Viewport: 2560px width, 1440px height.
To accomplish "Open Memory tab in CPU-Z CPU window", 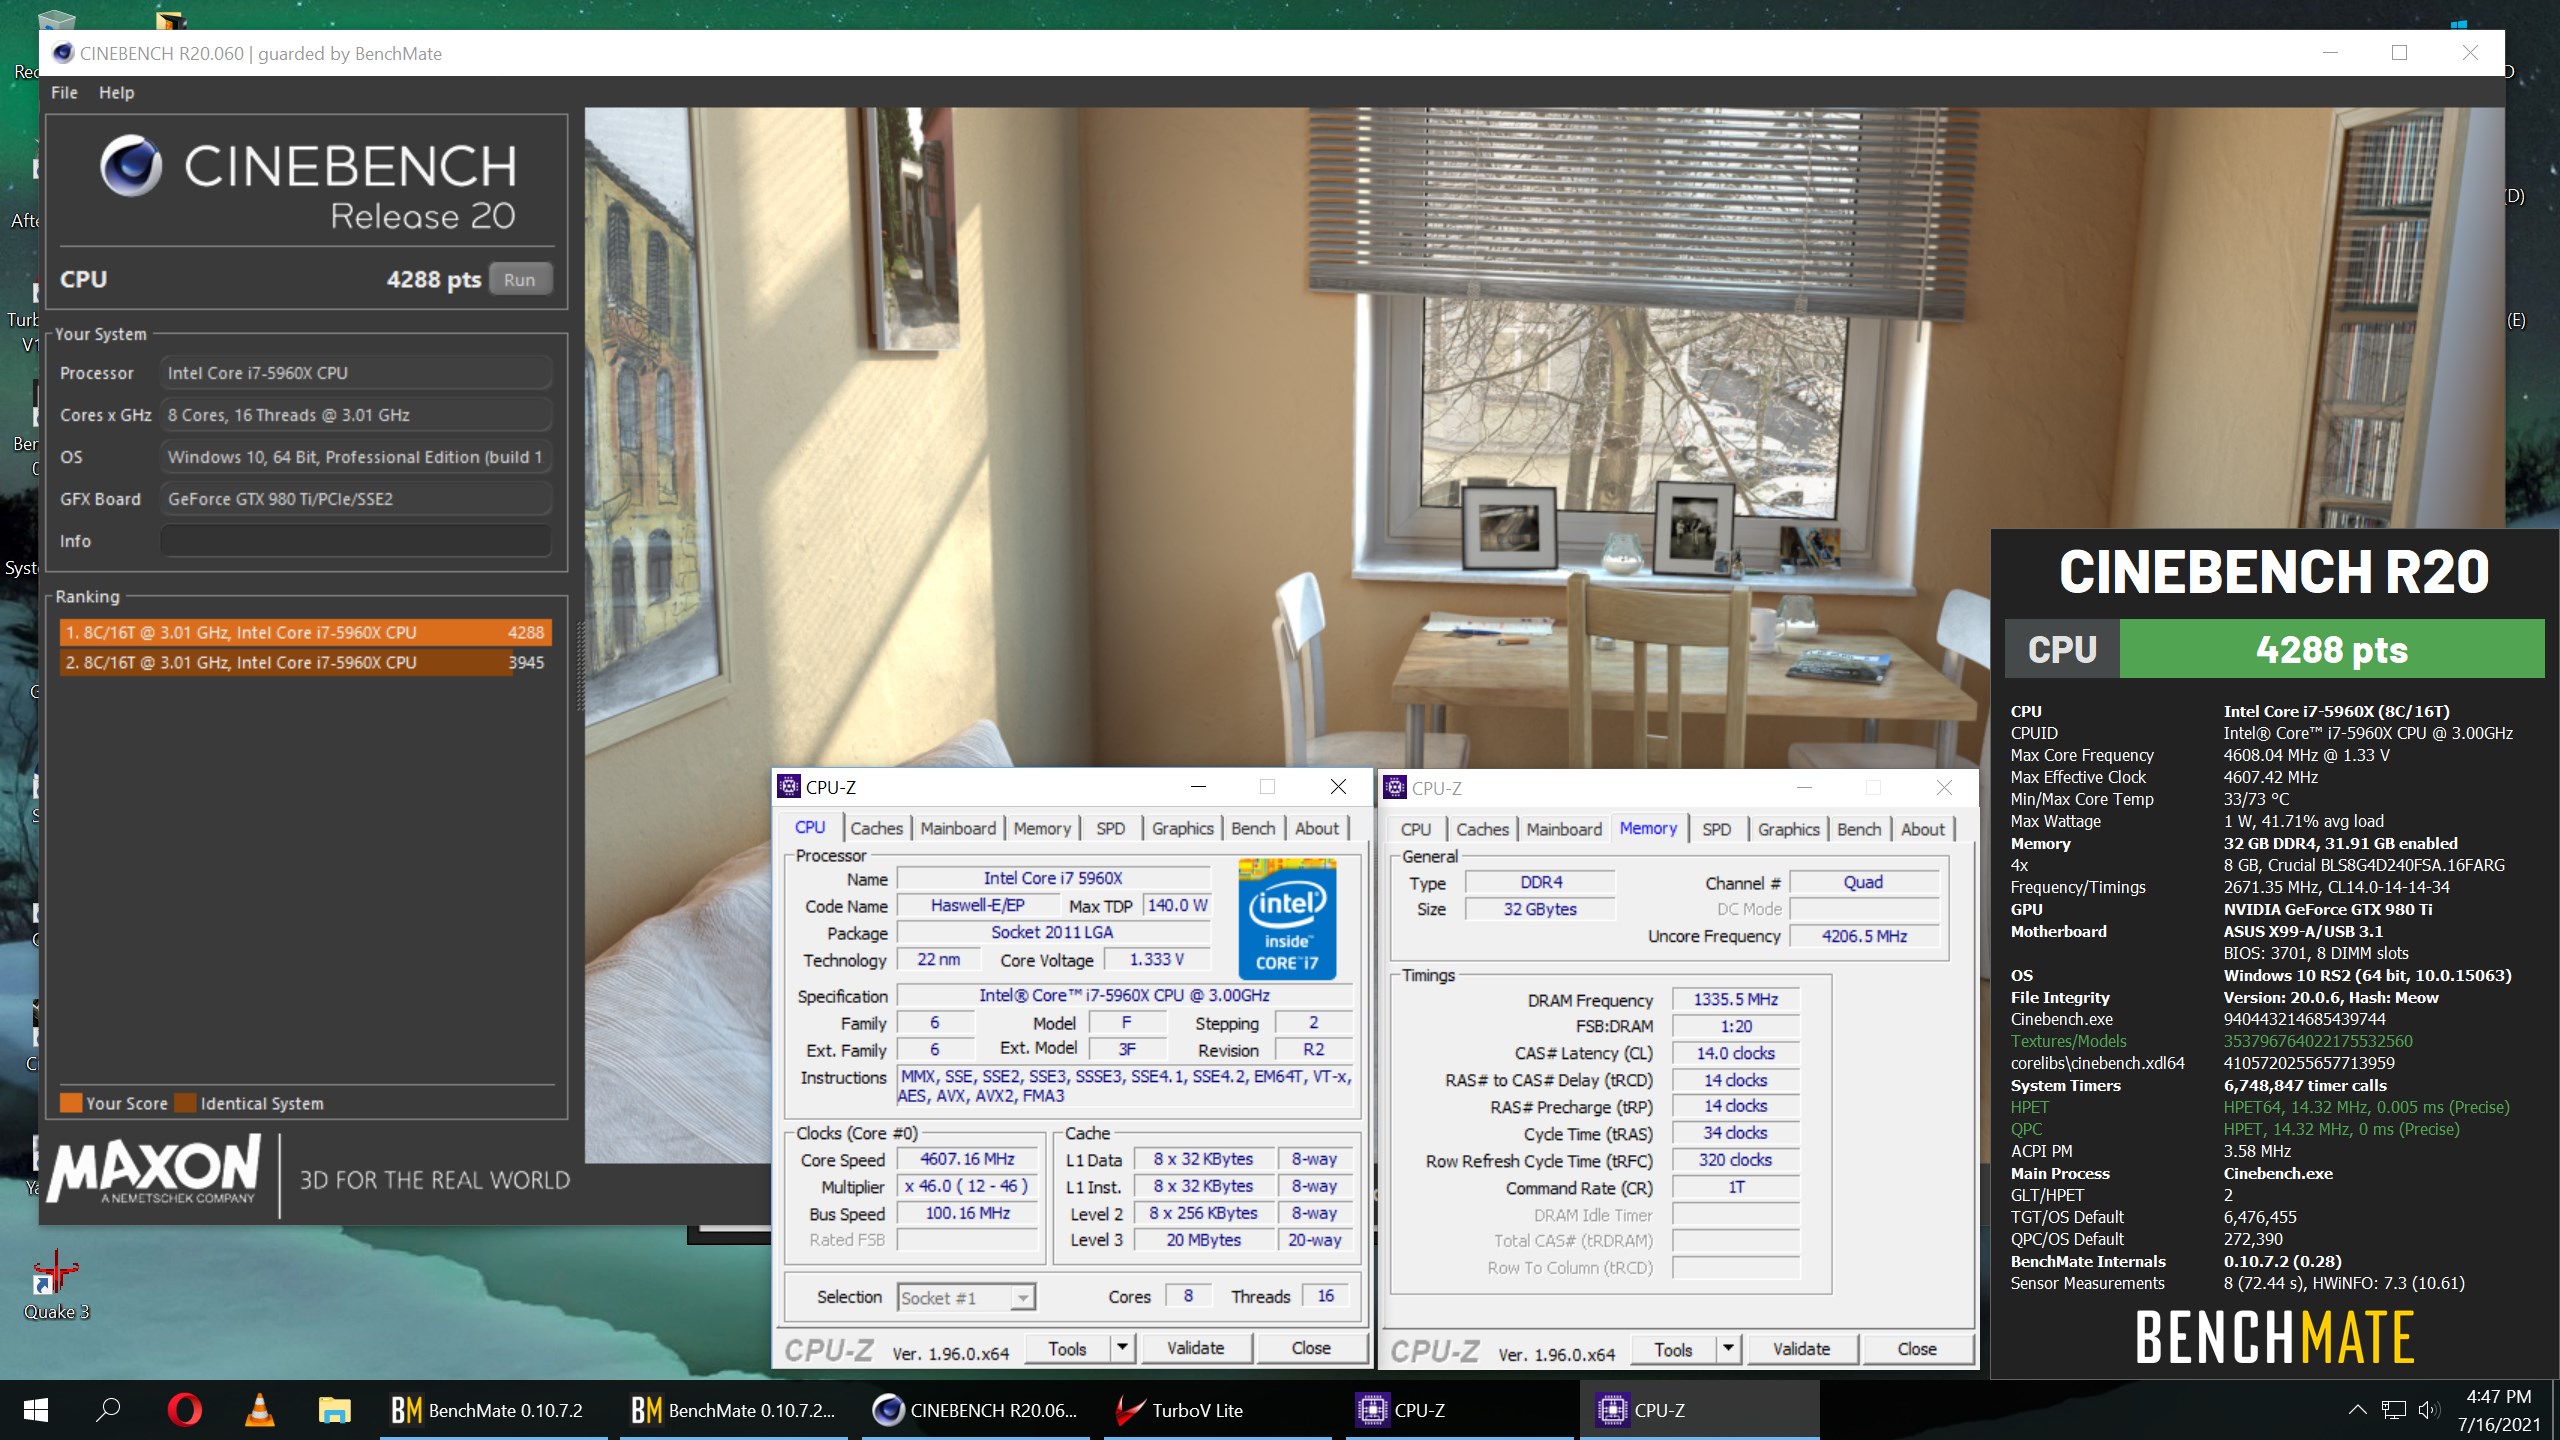I will click(1041, 828).
